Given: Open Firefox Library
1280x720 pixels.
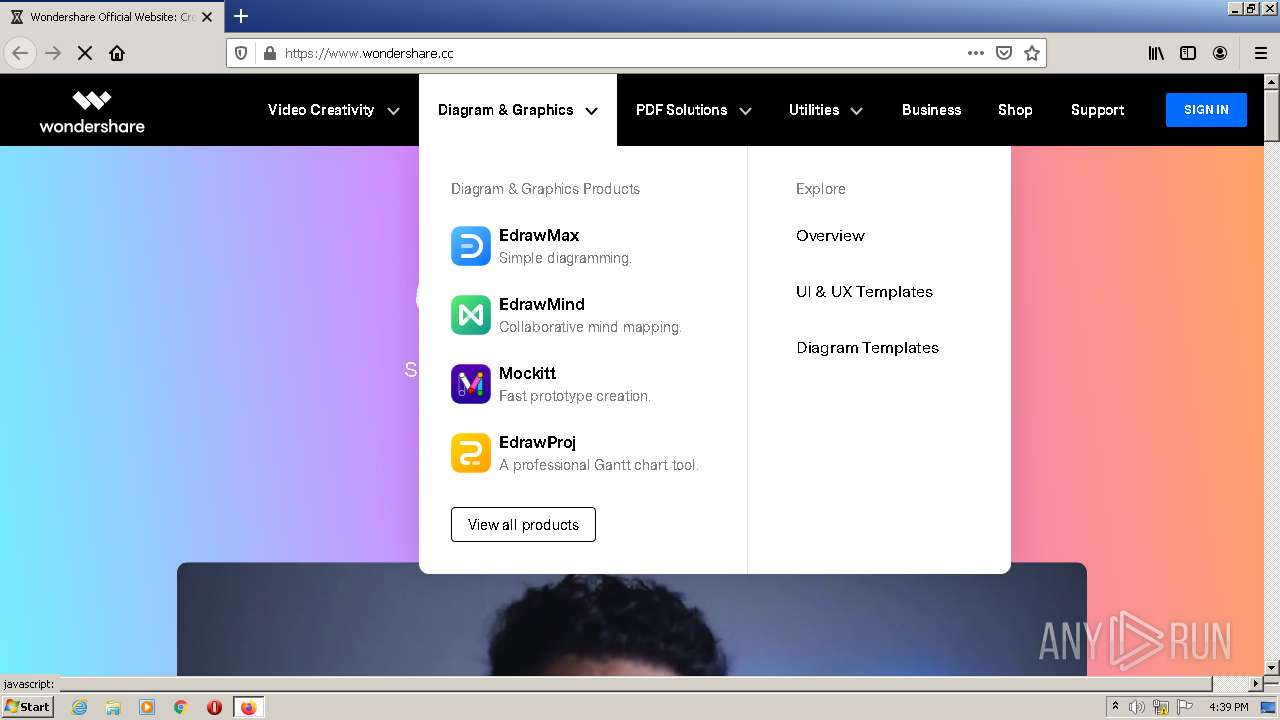Looking at the screenshot, I should click(1156, 53).
